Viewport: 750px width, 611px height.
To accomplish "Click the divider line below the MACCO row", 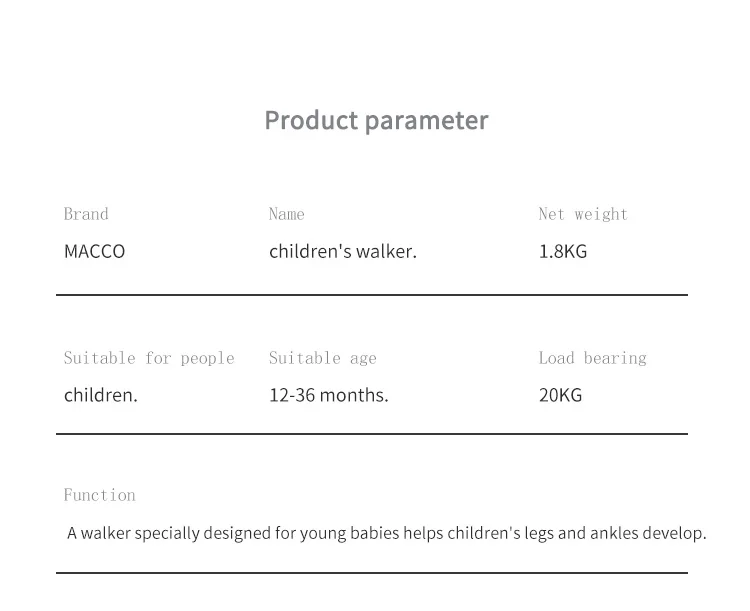I will tap(372, 295).
